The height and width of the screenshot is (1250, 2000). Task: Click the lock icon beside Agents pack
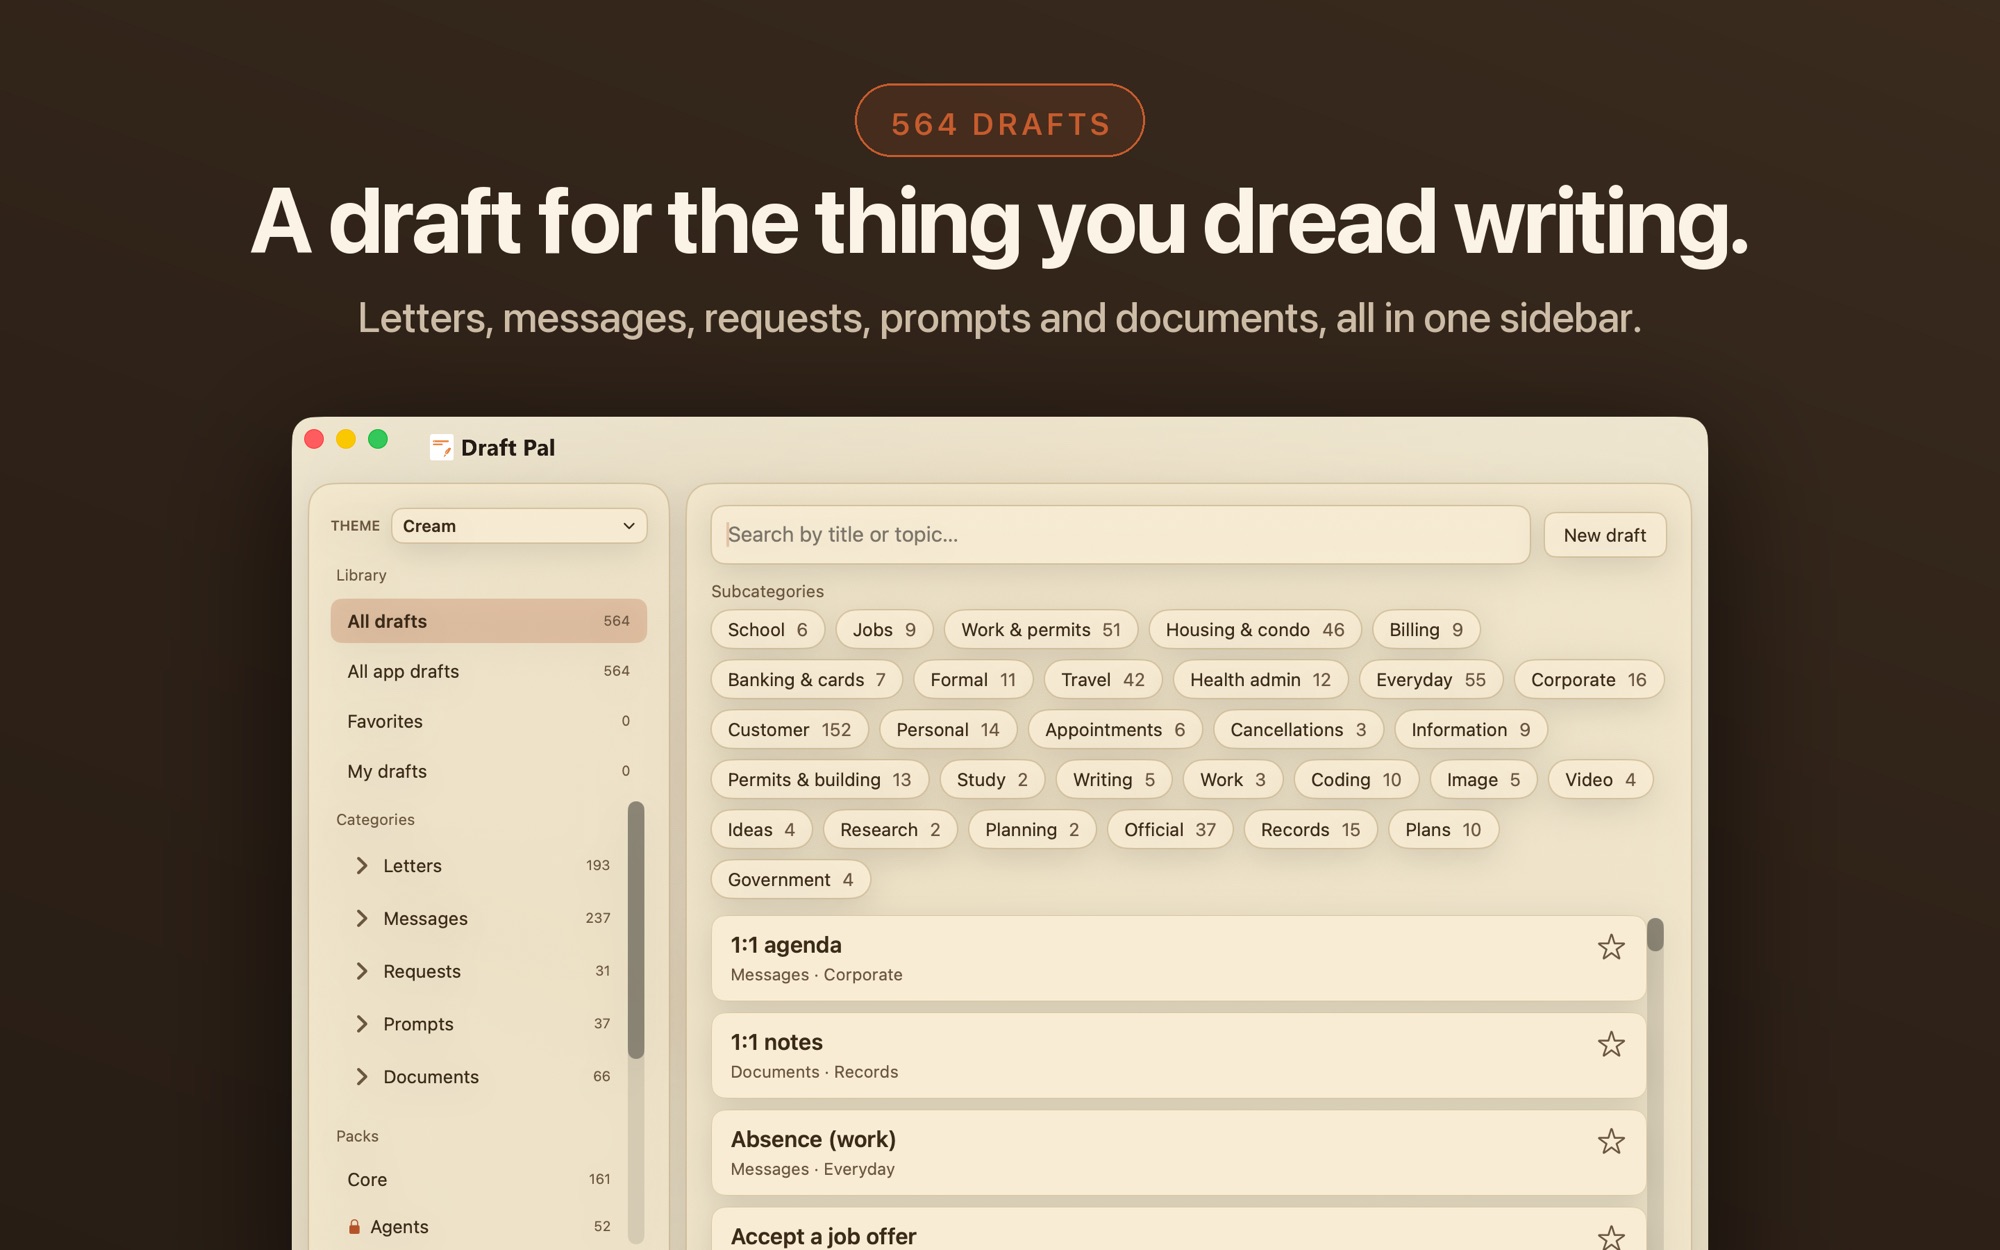[354, 1226]
